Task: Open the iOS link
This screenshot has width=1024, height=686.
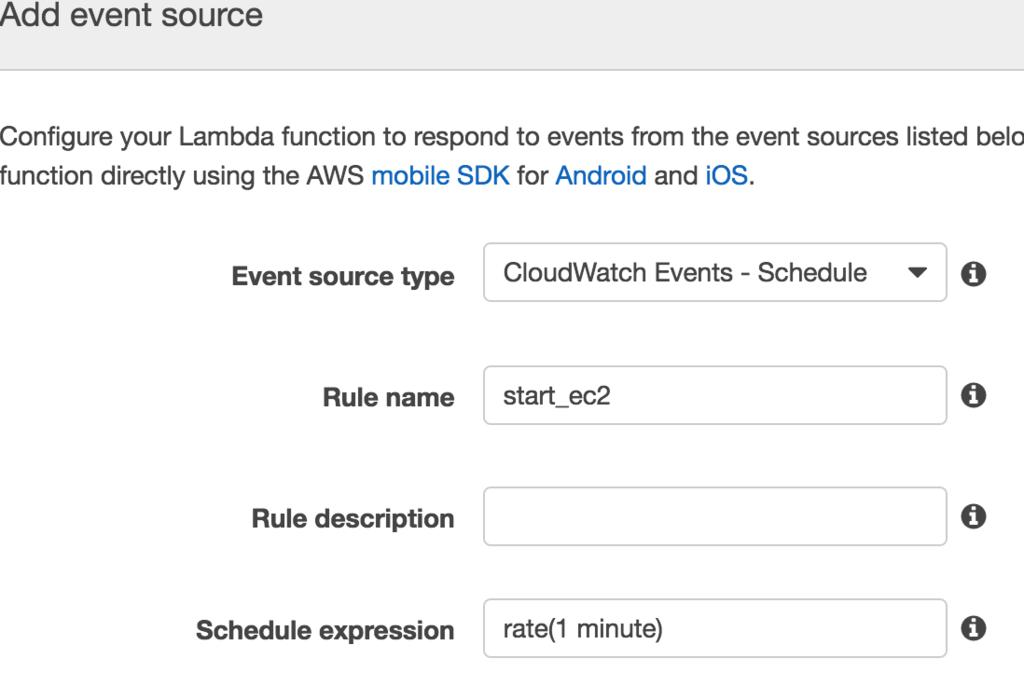Action: tap(726, 176)
